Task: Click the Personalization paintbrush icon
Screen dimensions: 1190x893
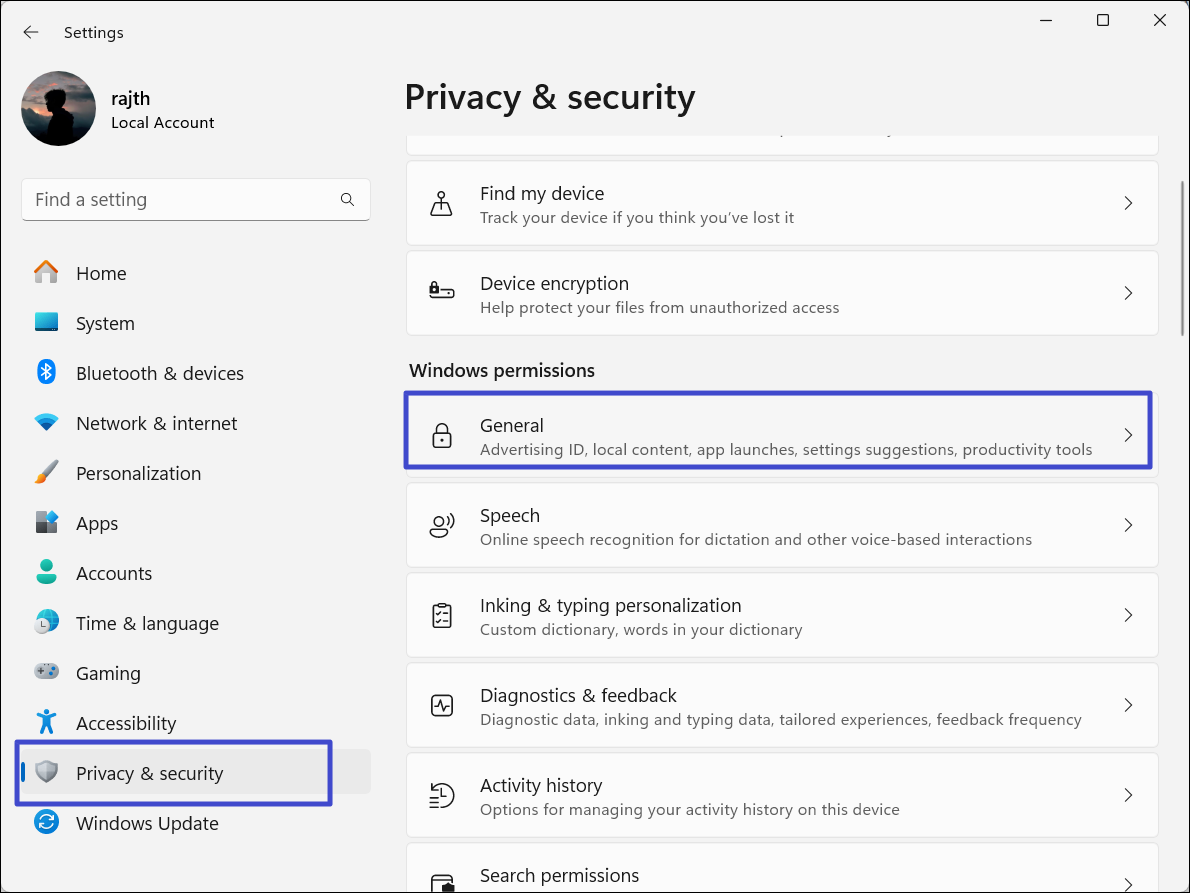Action: [46, 473]
